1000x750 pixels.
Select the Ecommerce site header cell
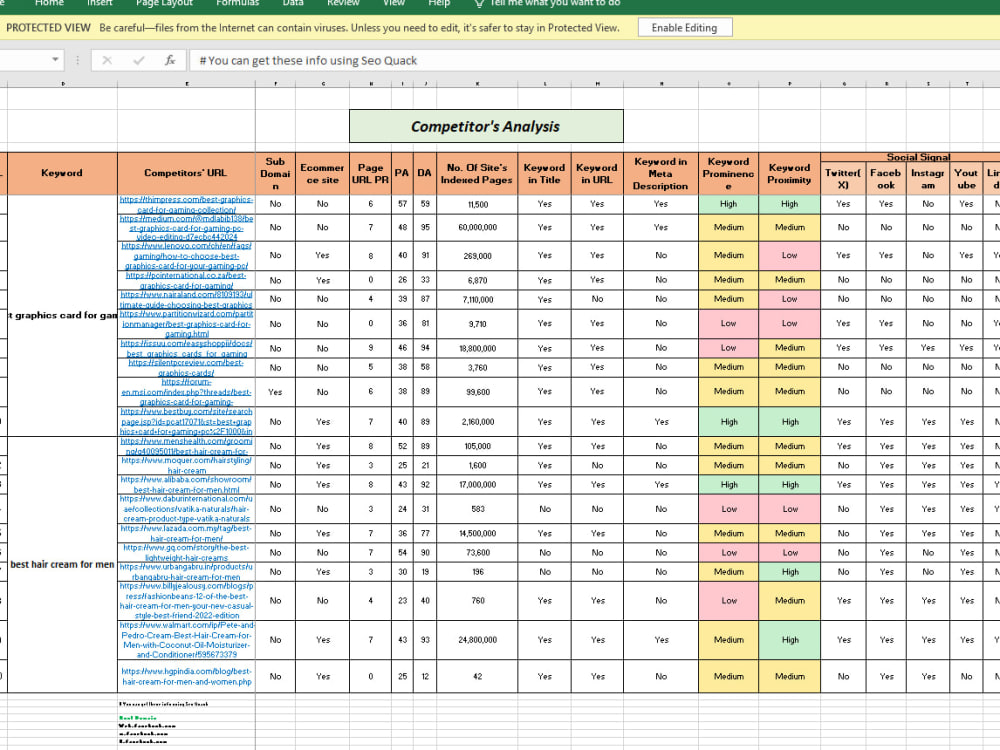coord(322,173)
